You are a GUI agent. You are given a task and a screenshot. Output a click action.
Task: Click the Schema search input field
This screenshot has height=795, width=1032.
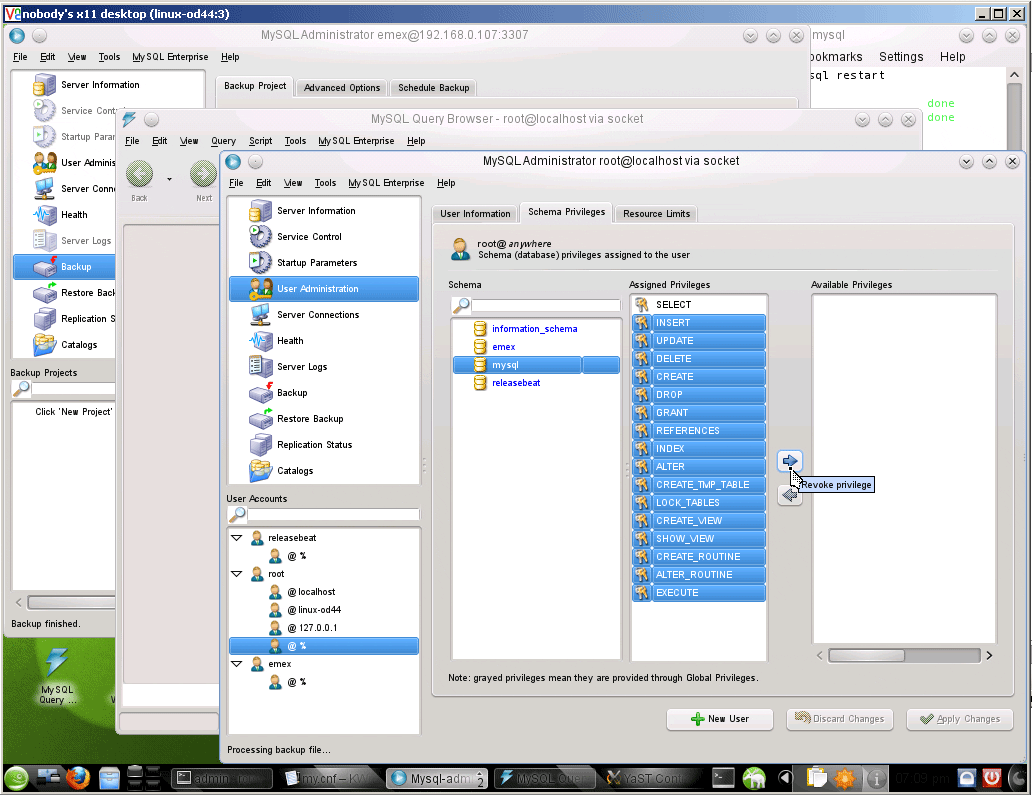pyautogui.click(x=546, y=305)
